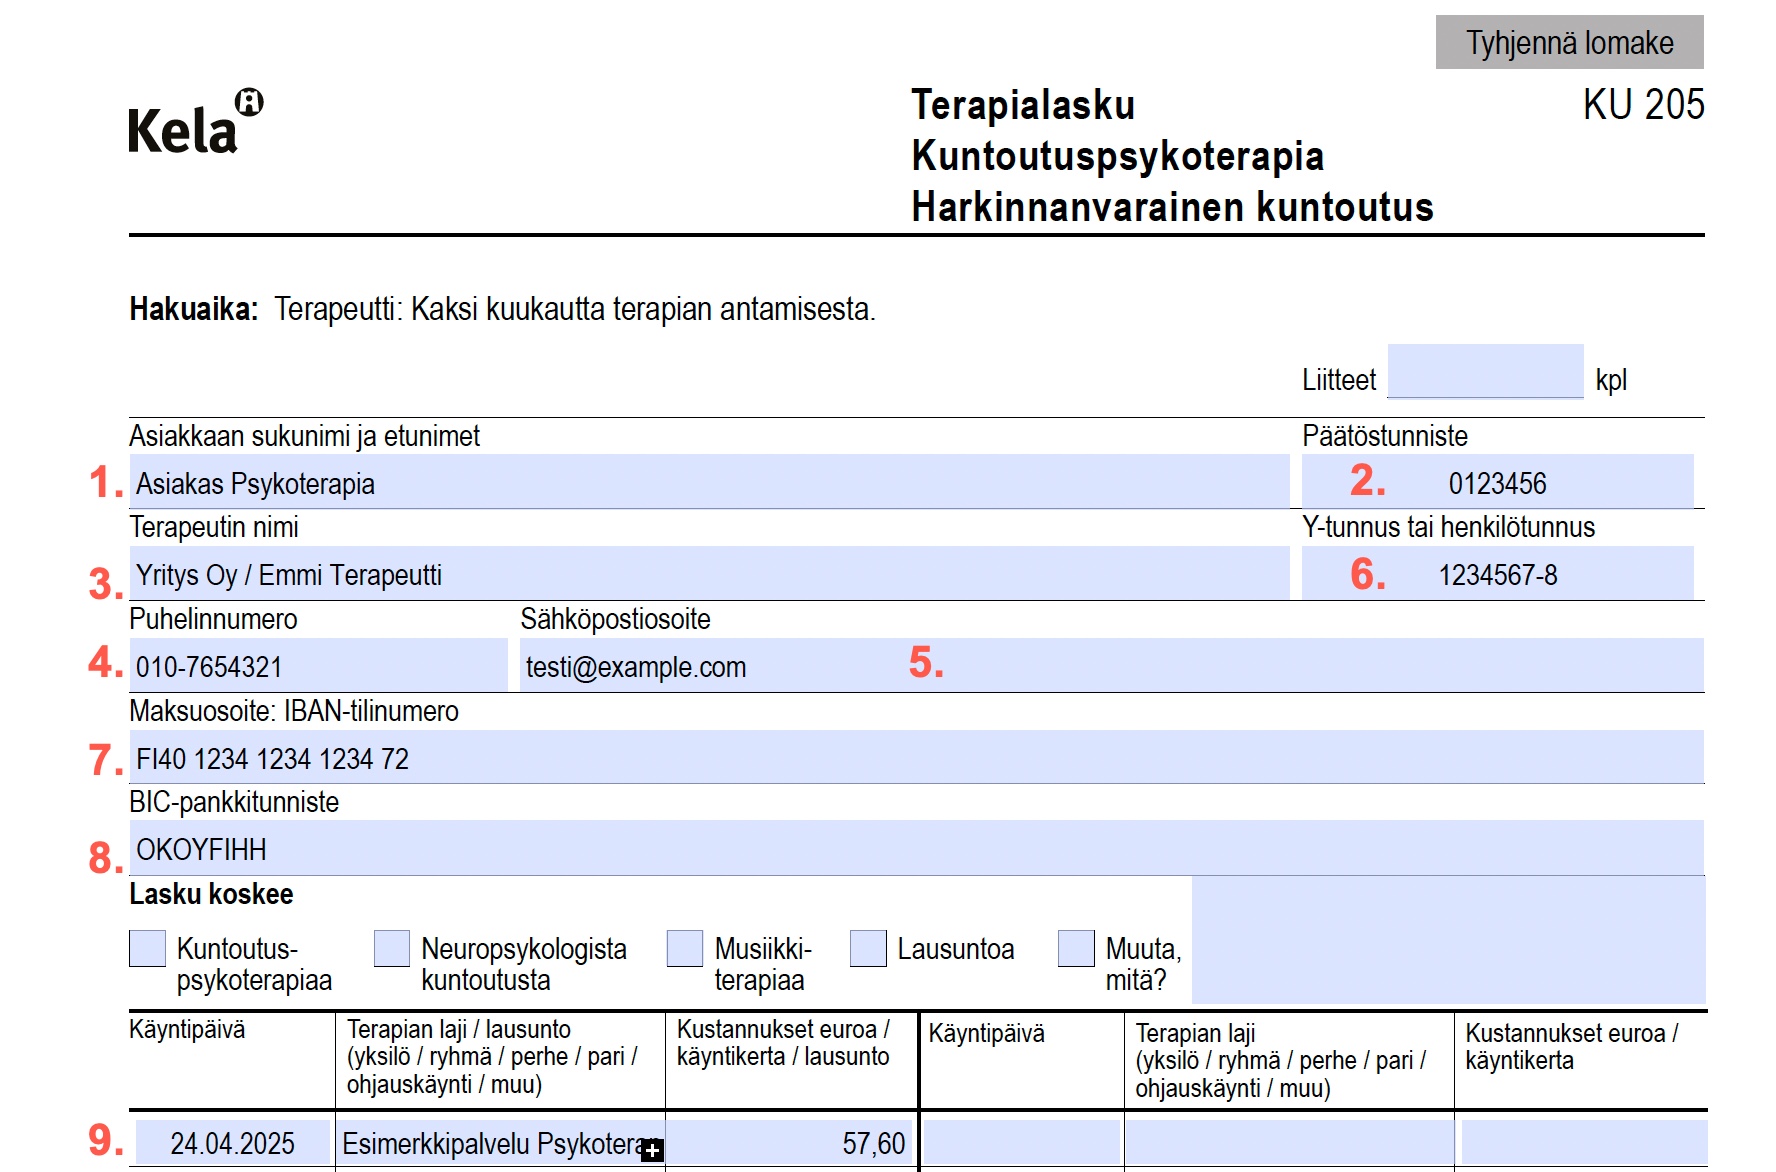Edit the client name field Asiakas Psykoterapia
This screenshot has width=1776, height=1172.
click(x=708, y=482)
